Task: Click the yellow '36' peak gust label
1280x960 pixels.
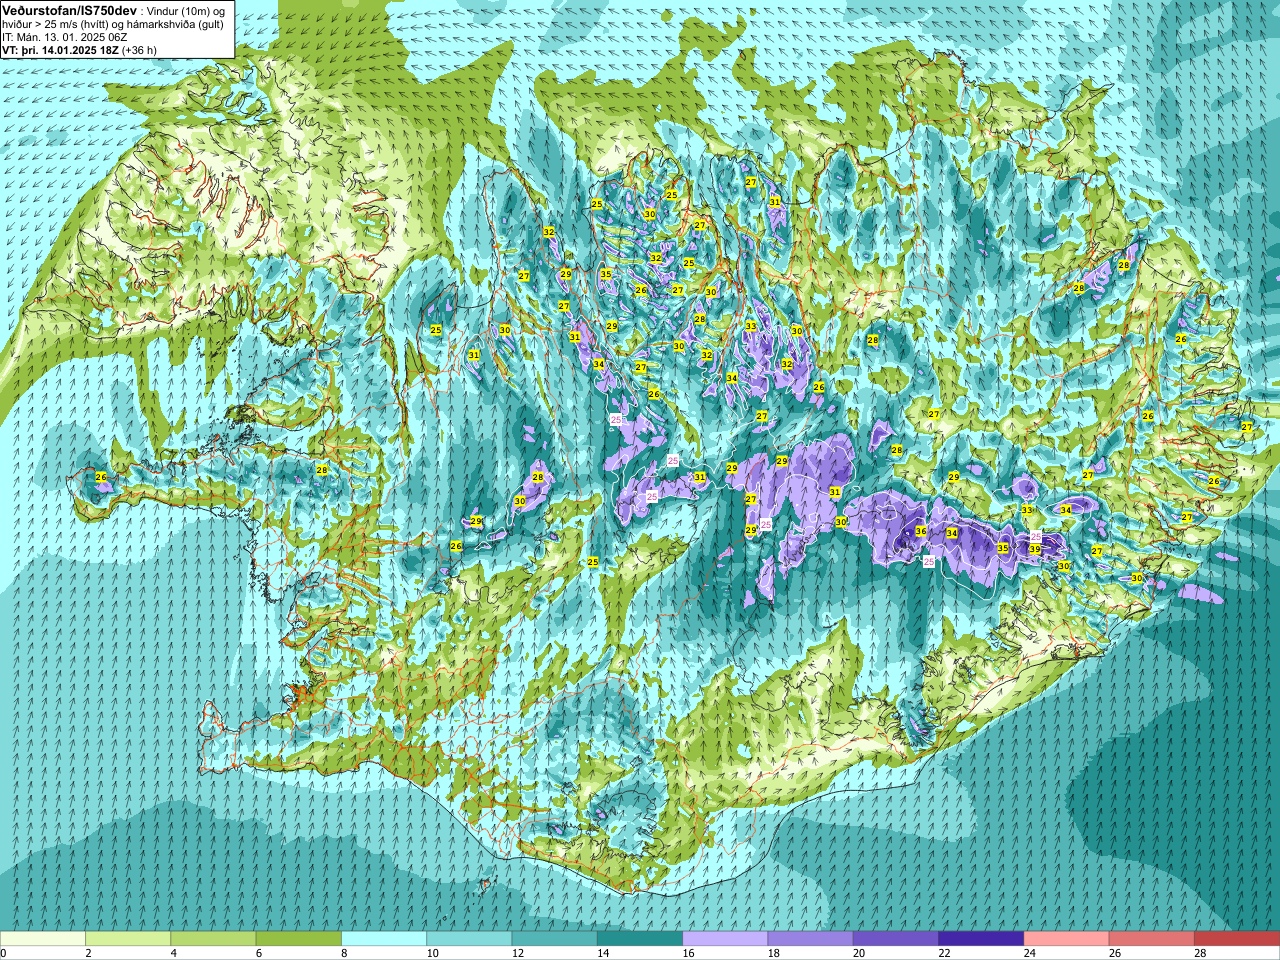Action: click(921, 531)
